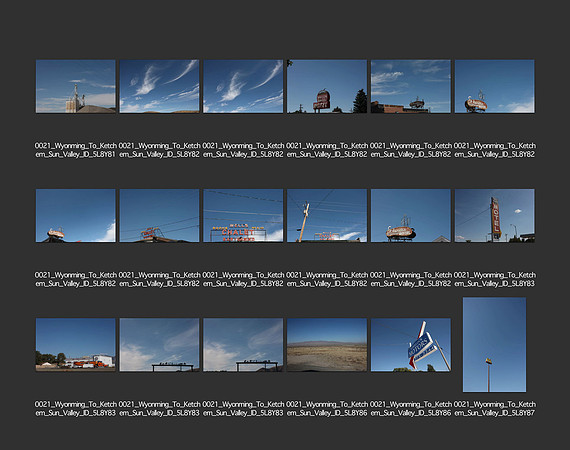Click filename label under red motel sign thumbnail
The height and width of the screenshot is (450, 570).
327,150
